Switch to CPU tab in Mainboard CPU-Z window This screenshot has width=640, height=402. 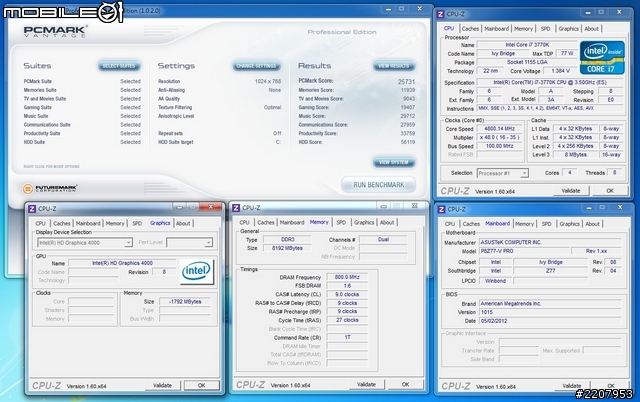(450, 224)
